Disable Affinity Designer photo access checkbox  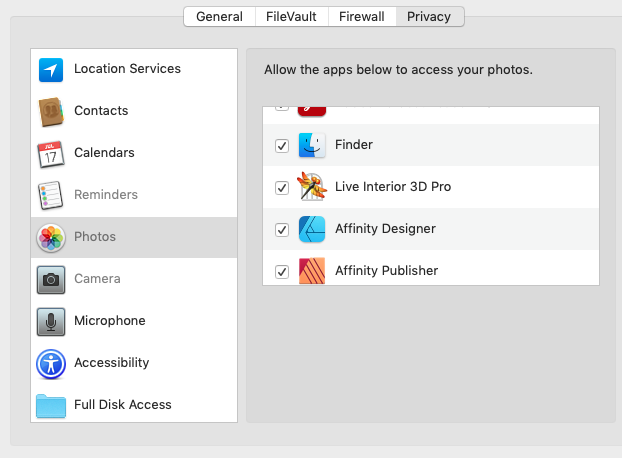tap(282, 230)
